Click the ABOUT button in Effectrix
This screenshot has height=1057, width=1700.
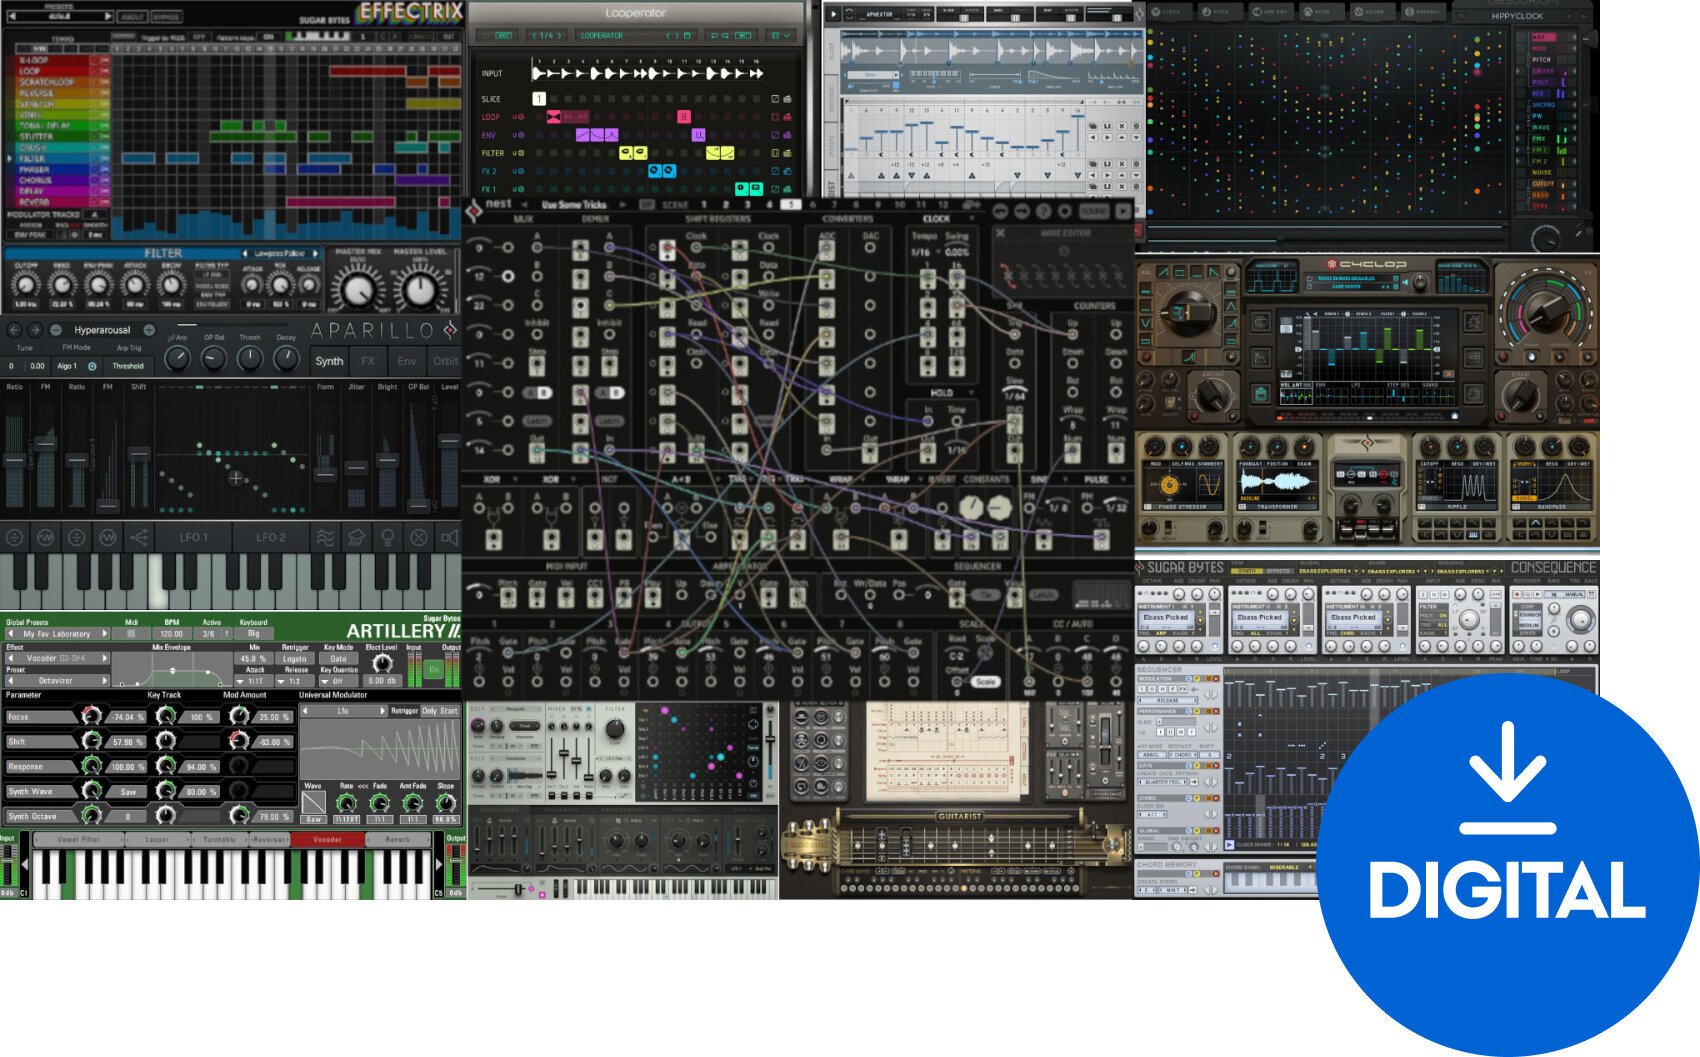click(131, 17)
